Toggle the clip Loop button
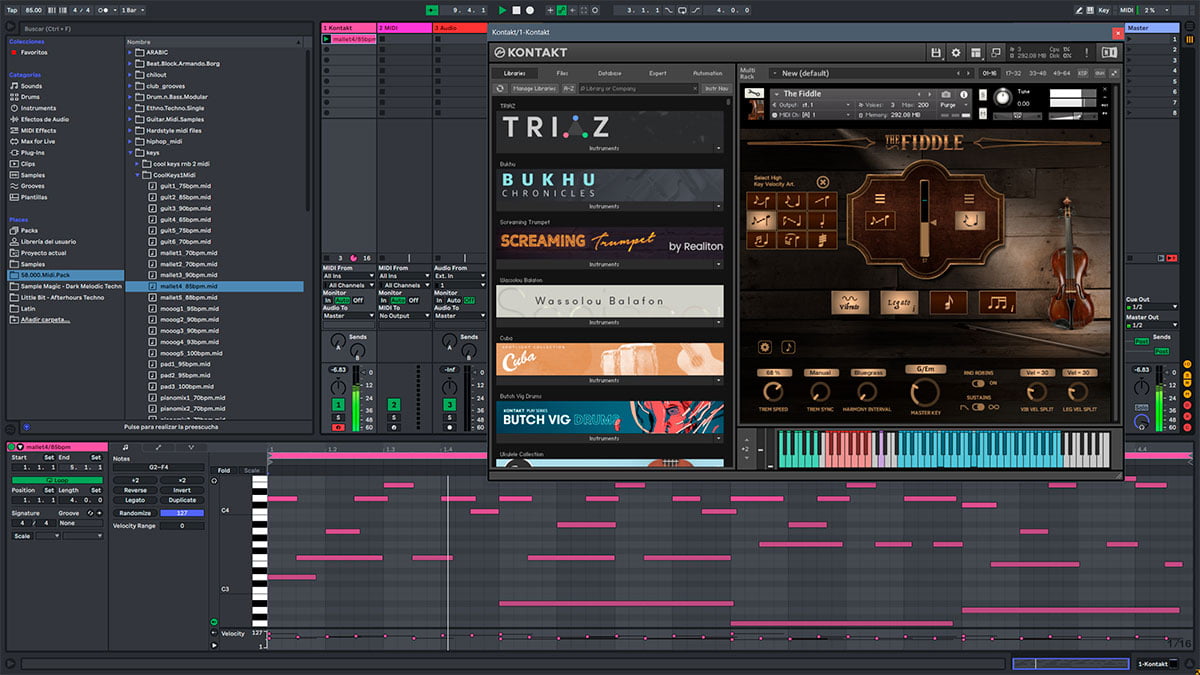 pos(56,480)
